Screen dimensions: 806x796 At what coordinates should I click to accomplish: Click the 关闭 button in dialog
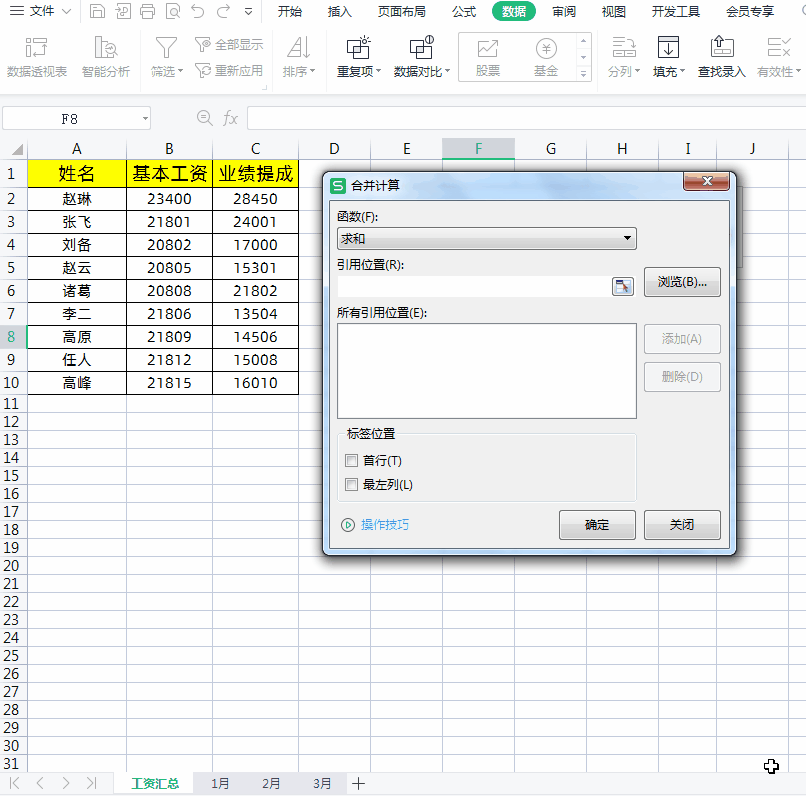coord(682,525)
